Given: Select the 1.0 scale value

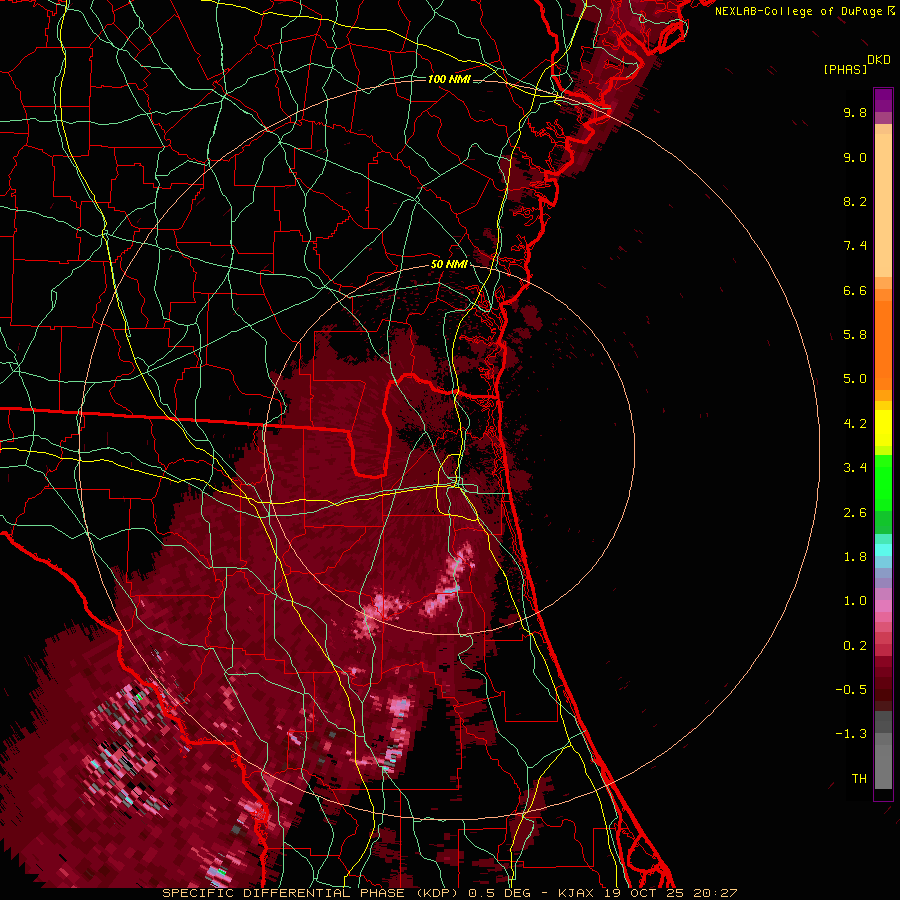Looking at the screenshot, I should (x=855, y=601).
